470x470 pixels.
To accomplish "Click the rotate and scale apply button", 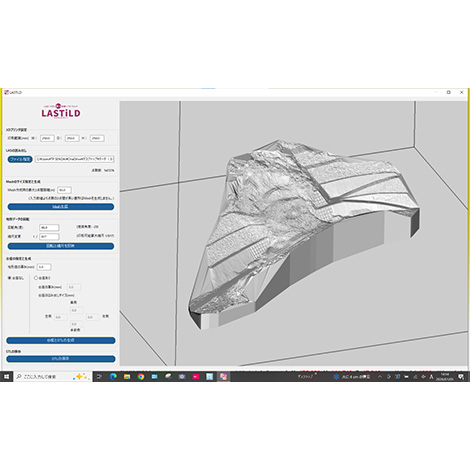I will pos(61,246).
